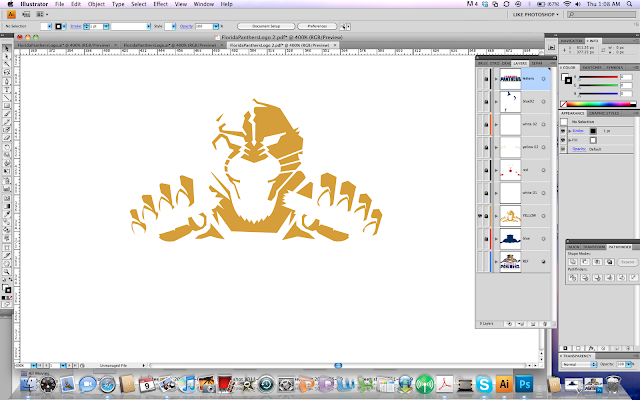Open the Normal blending mode dropdown
The height and width of the screenshot is (400, 640).
pos(578,364)
